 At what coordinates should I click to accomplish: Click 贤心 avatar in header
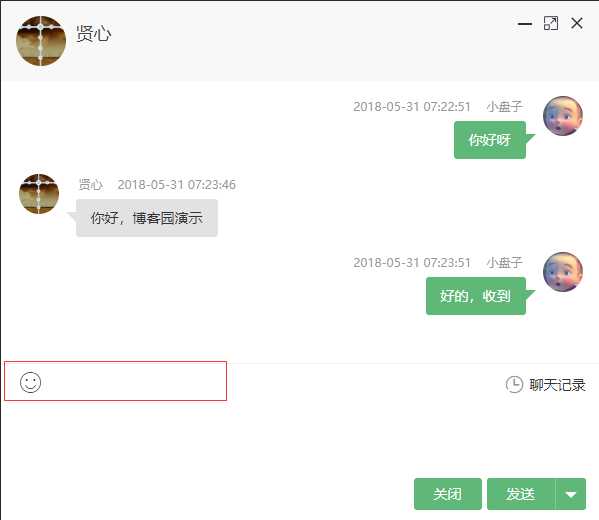pos(41,41)
